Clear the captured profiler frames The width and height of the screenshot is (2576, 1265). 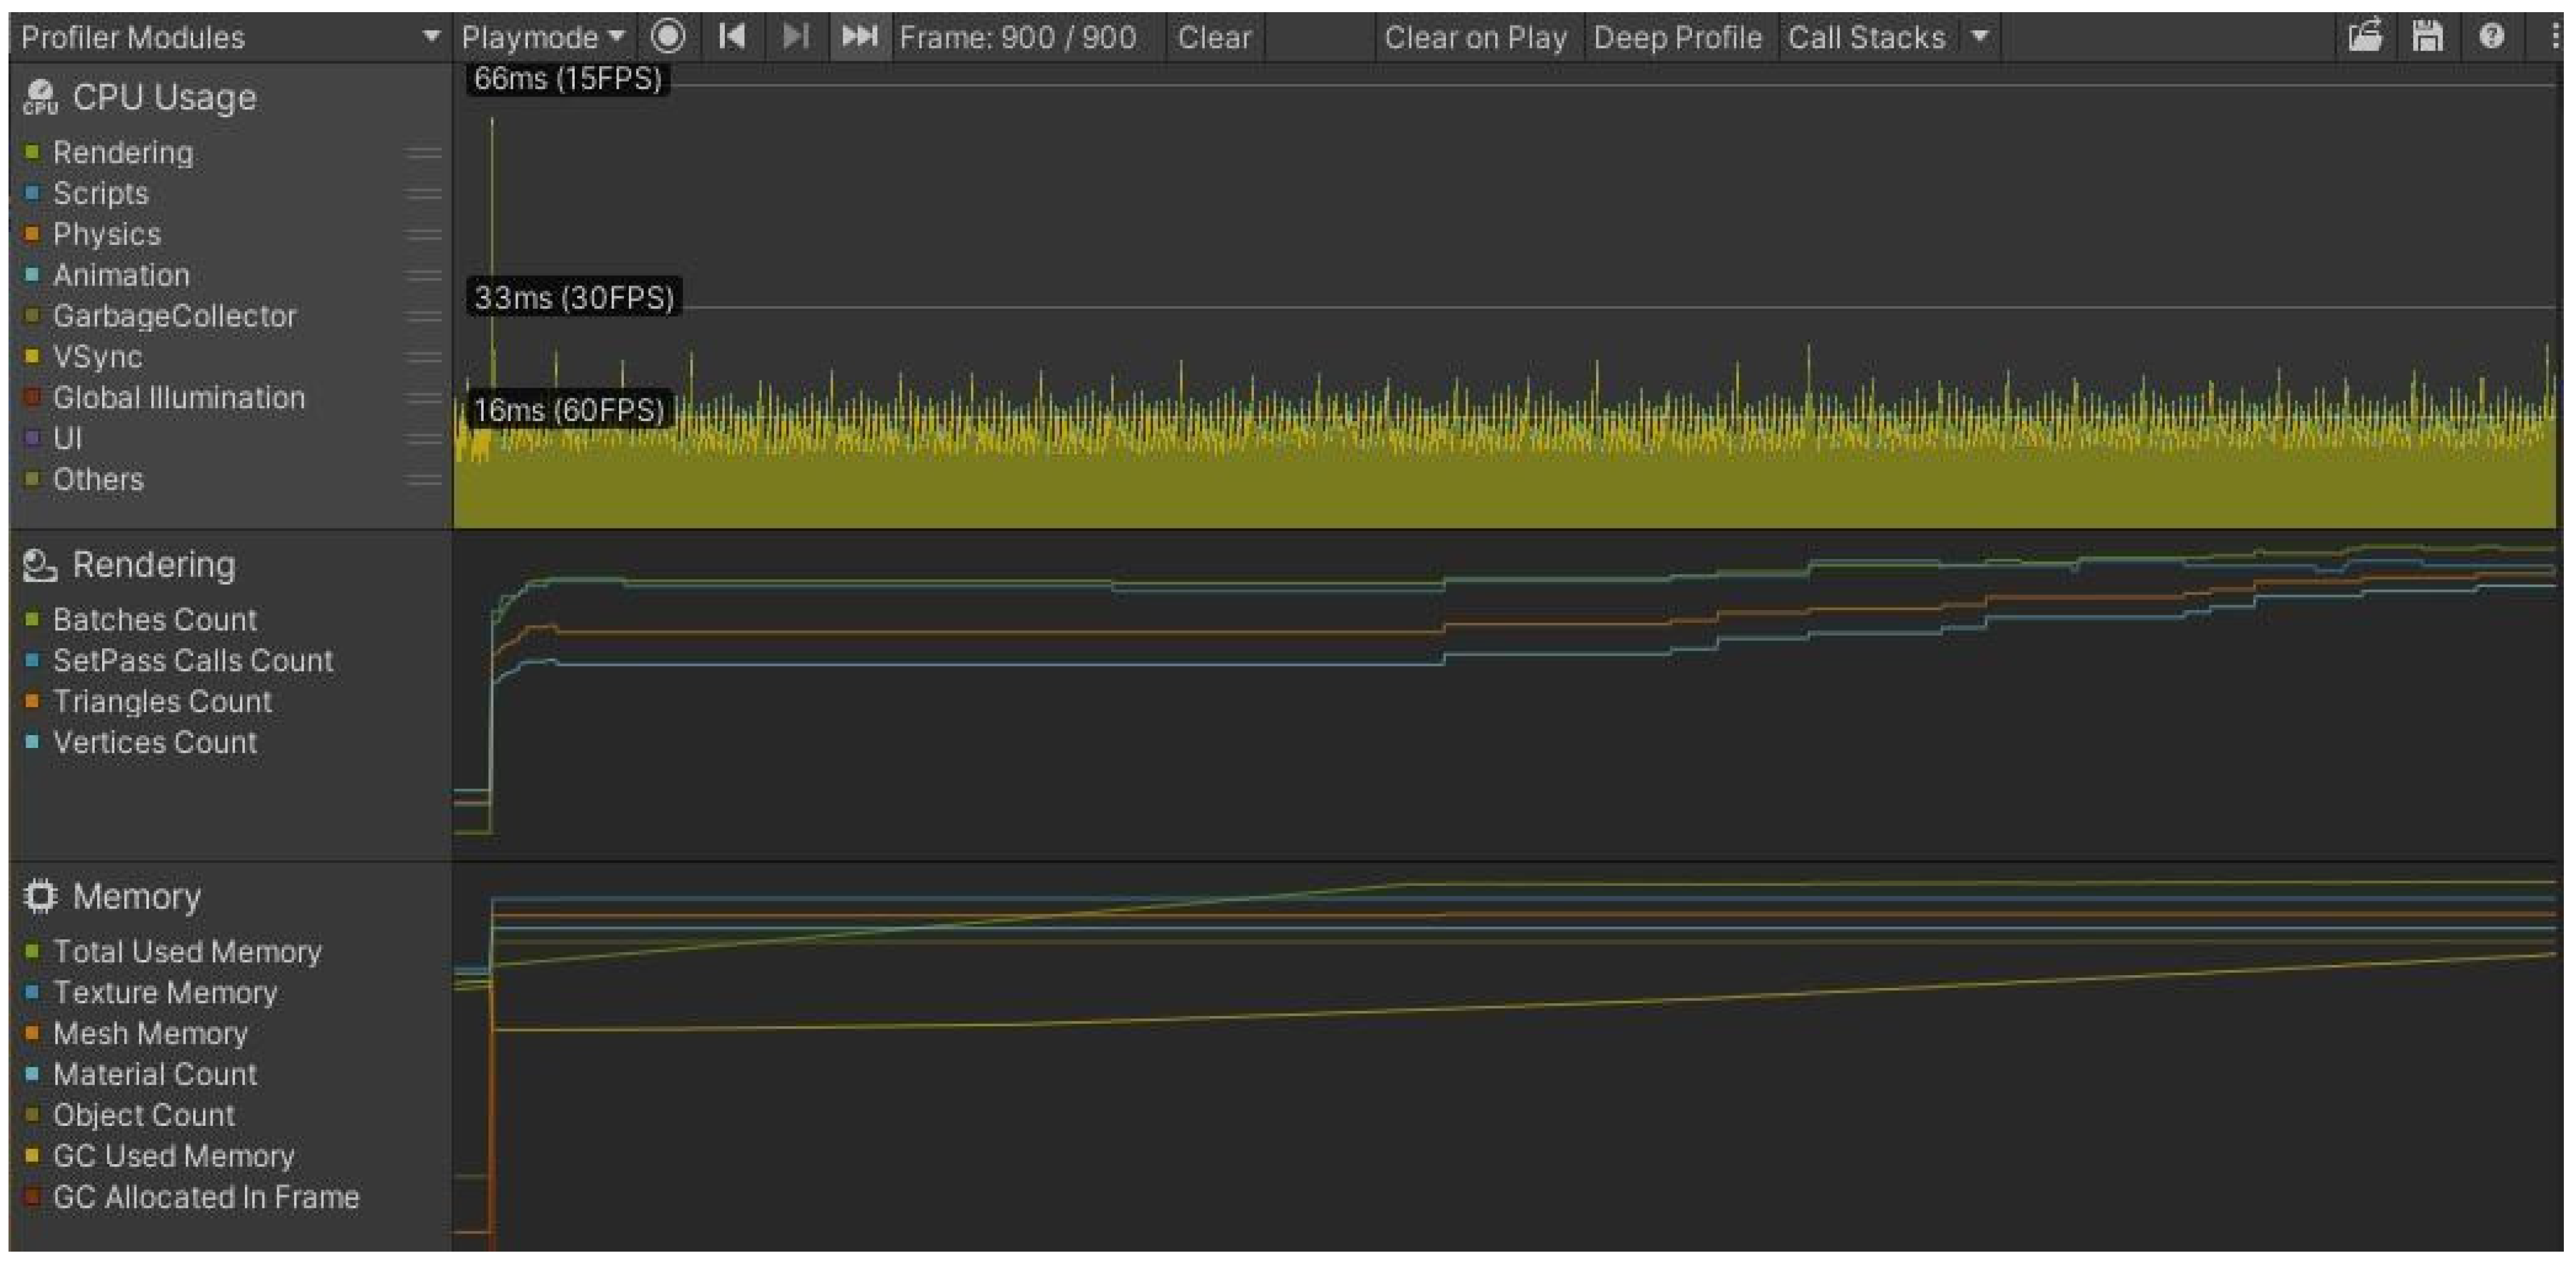pos(1214,37)
